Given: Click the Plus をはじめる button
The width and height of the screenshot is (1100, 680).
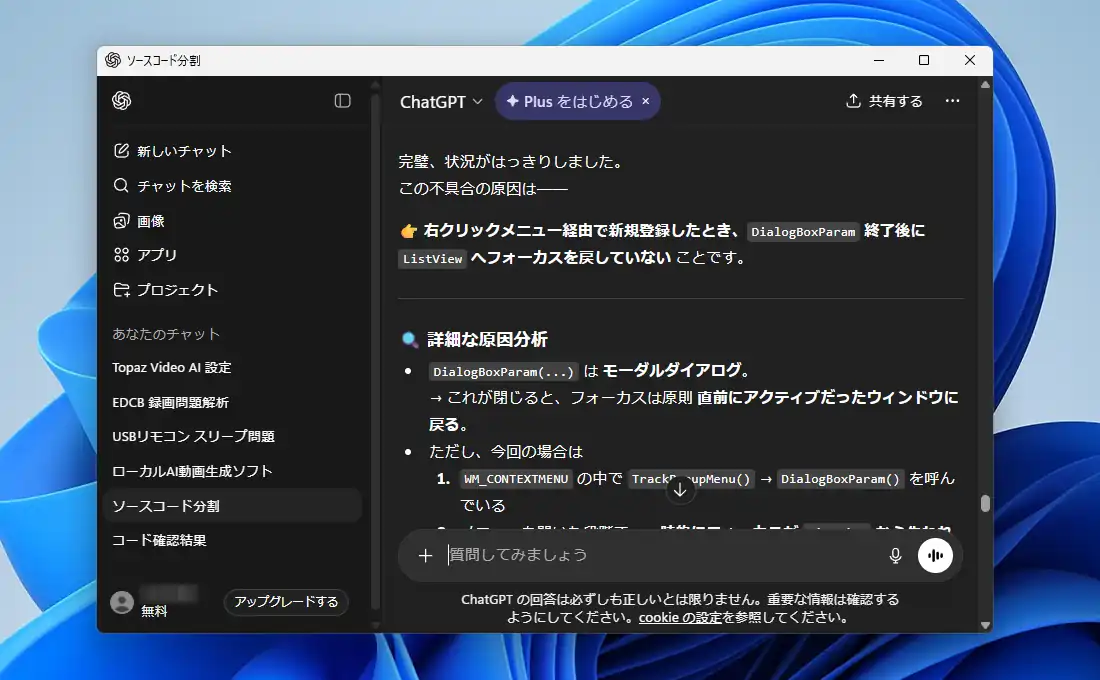Looking at the screenshot, I should (x=569, y=102).
